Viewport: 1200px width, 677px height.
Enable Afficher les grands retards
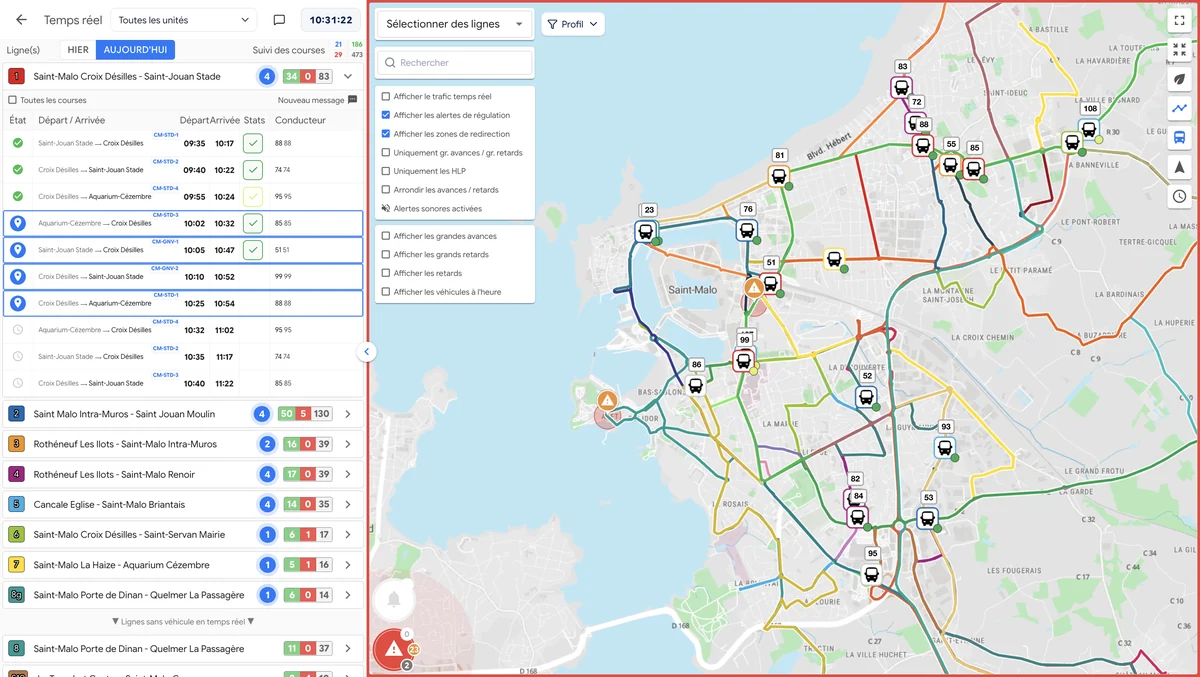(386, 255)
